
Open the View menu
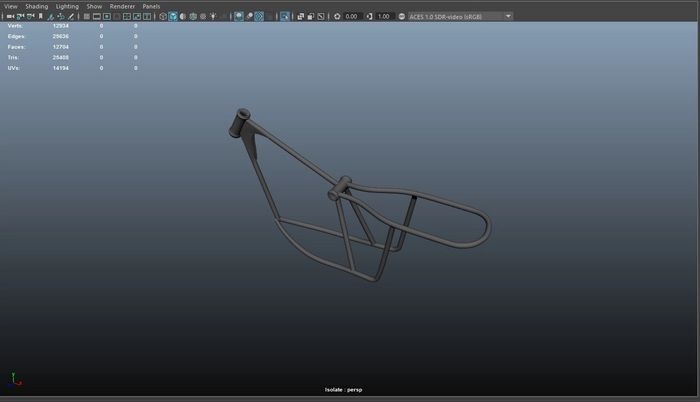[10, 6]
